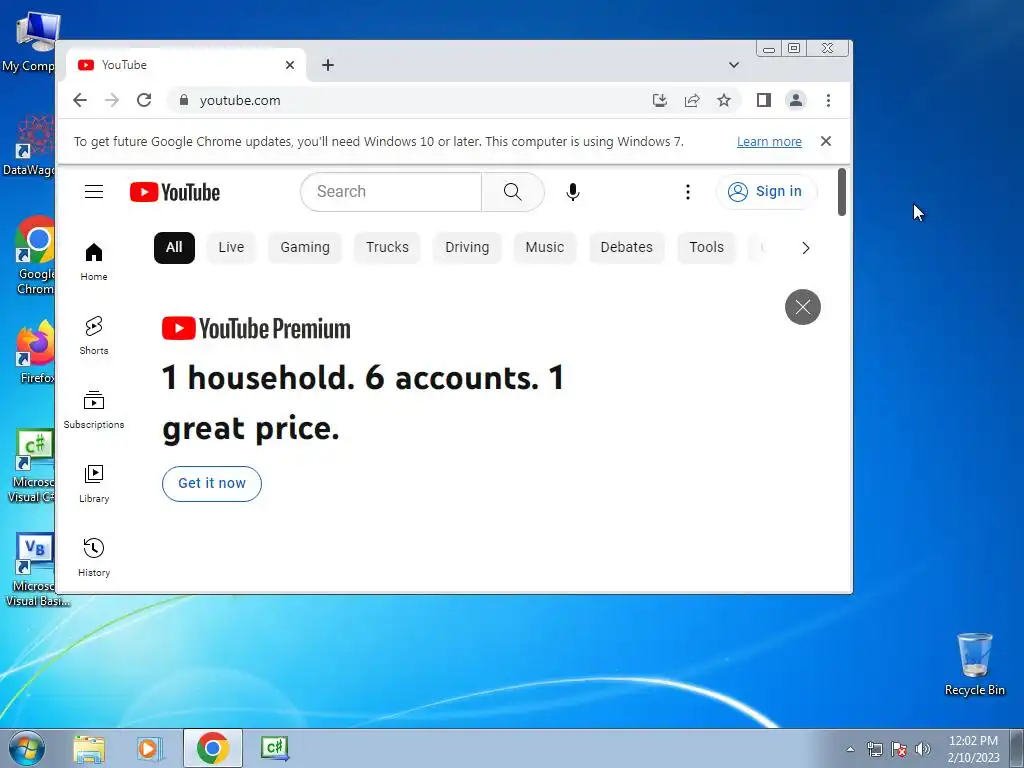Bookmark this tab with star icon

(x=724, y=100)
